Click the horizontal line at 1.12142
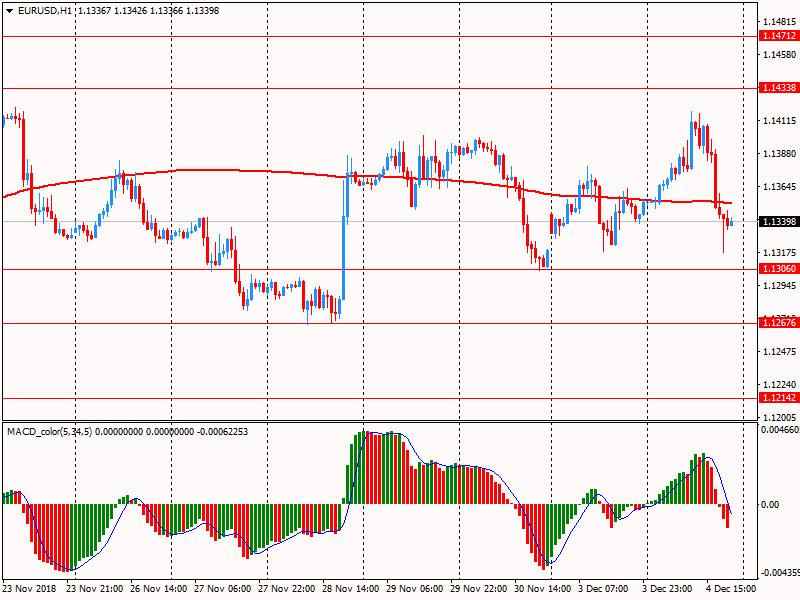The image size is (800, 600). (400, 397)
